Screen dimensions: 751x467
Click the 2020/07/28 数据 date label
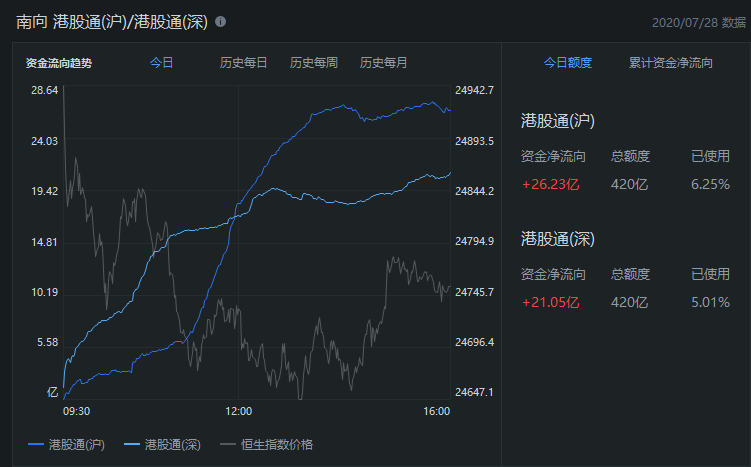[699, 23]
